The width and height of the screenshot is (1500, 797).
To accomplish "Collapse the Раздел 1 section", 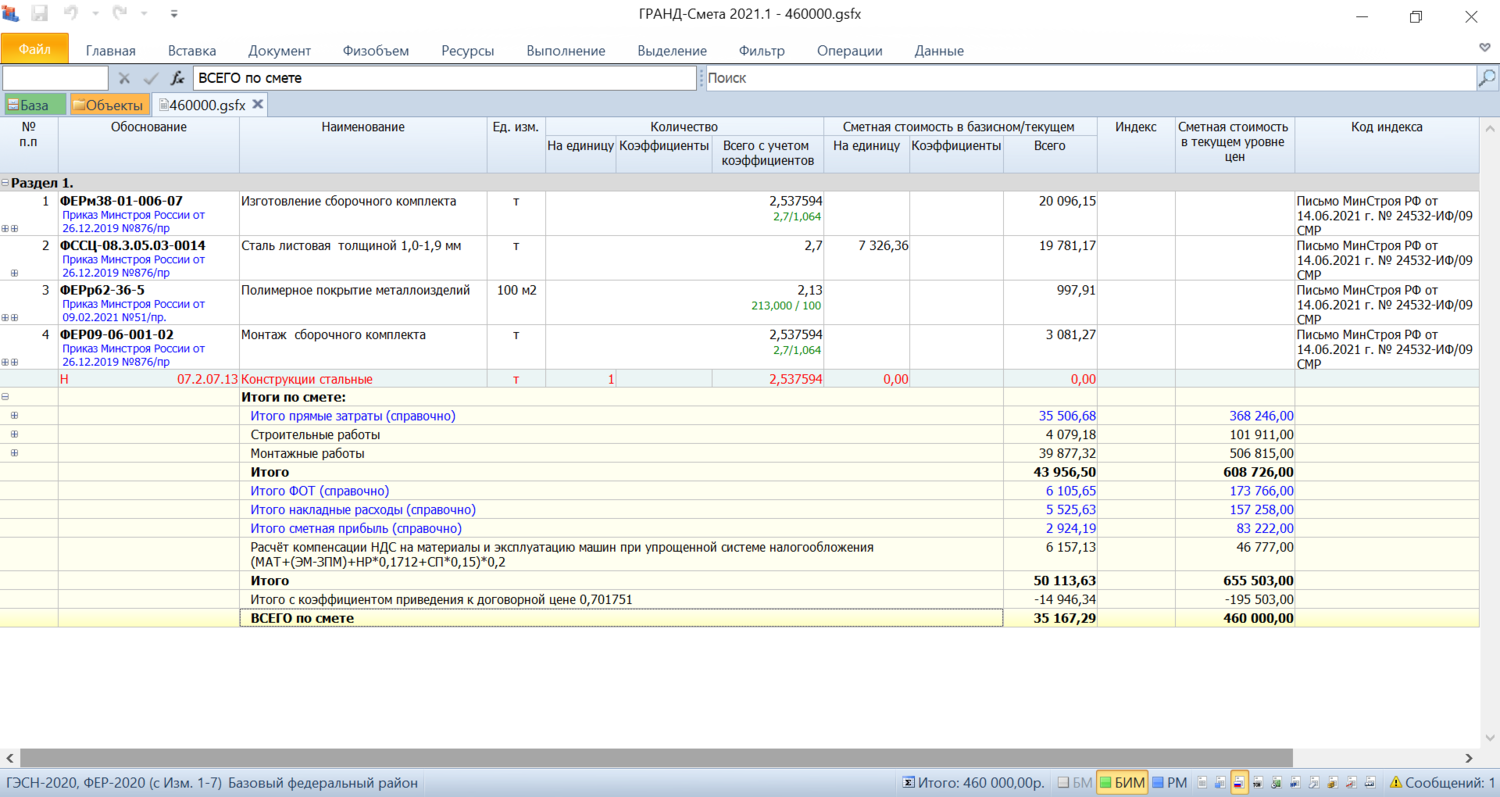I will (6, 183).
